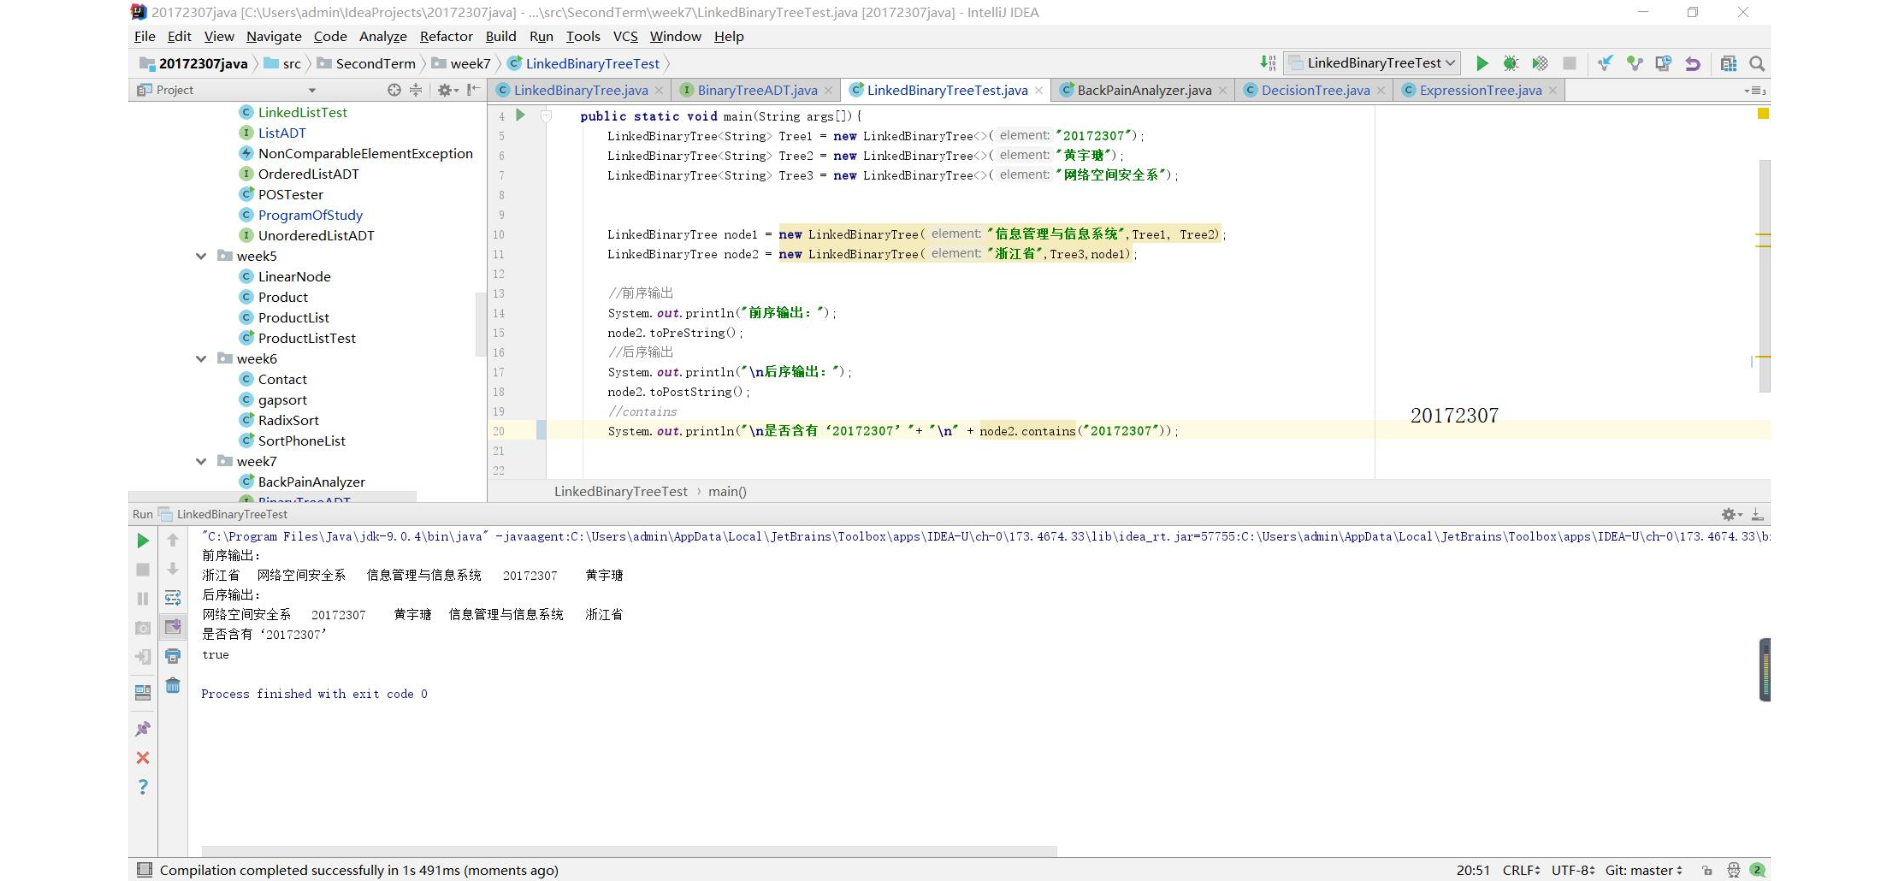Select BackPainAnalyzer in the project tree

tap(311, 482)
